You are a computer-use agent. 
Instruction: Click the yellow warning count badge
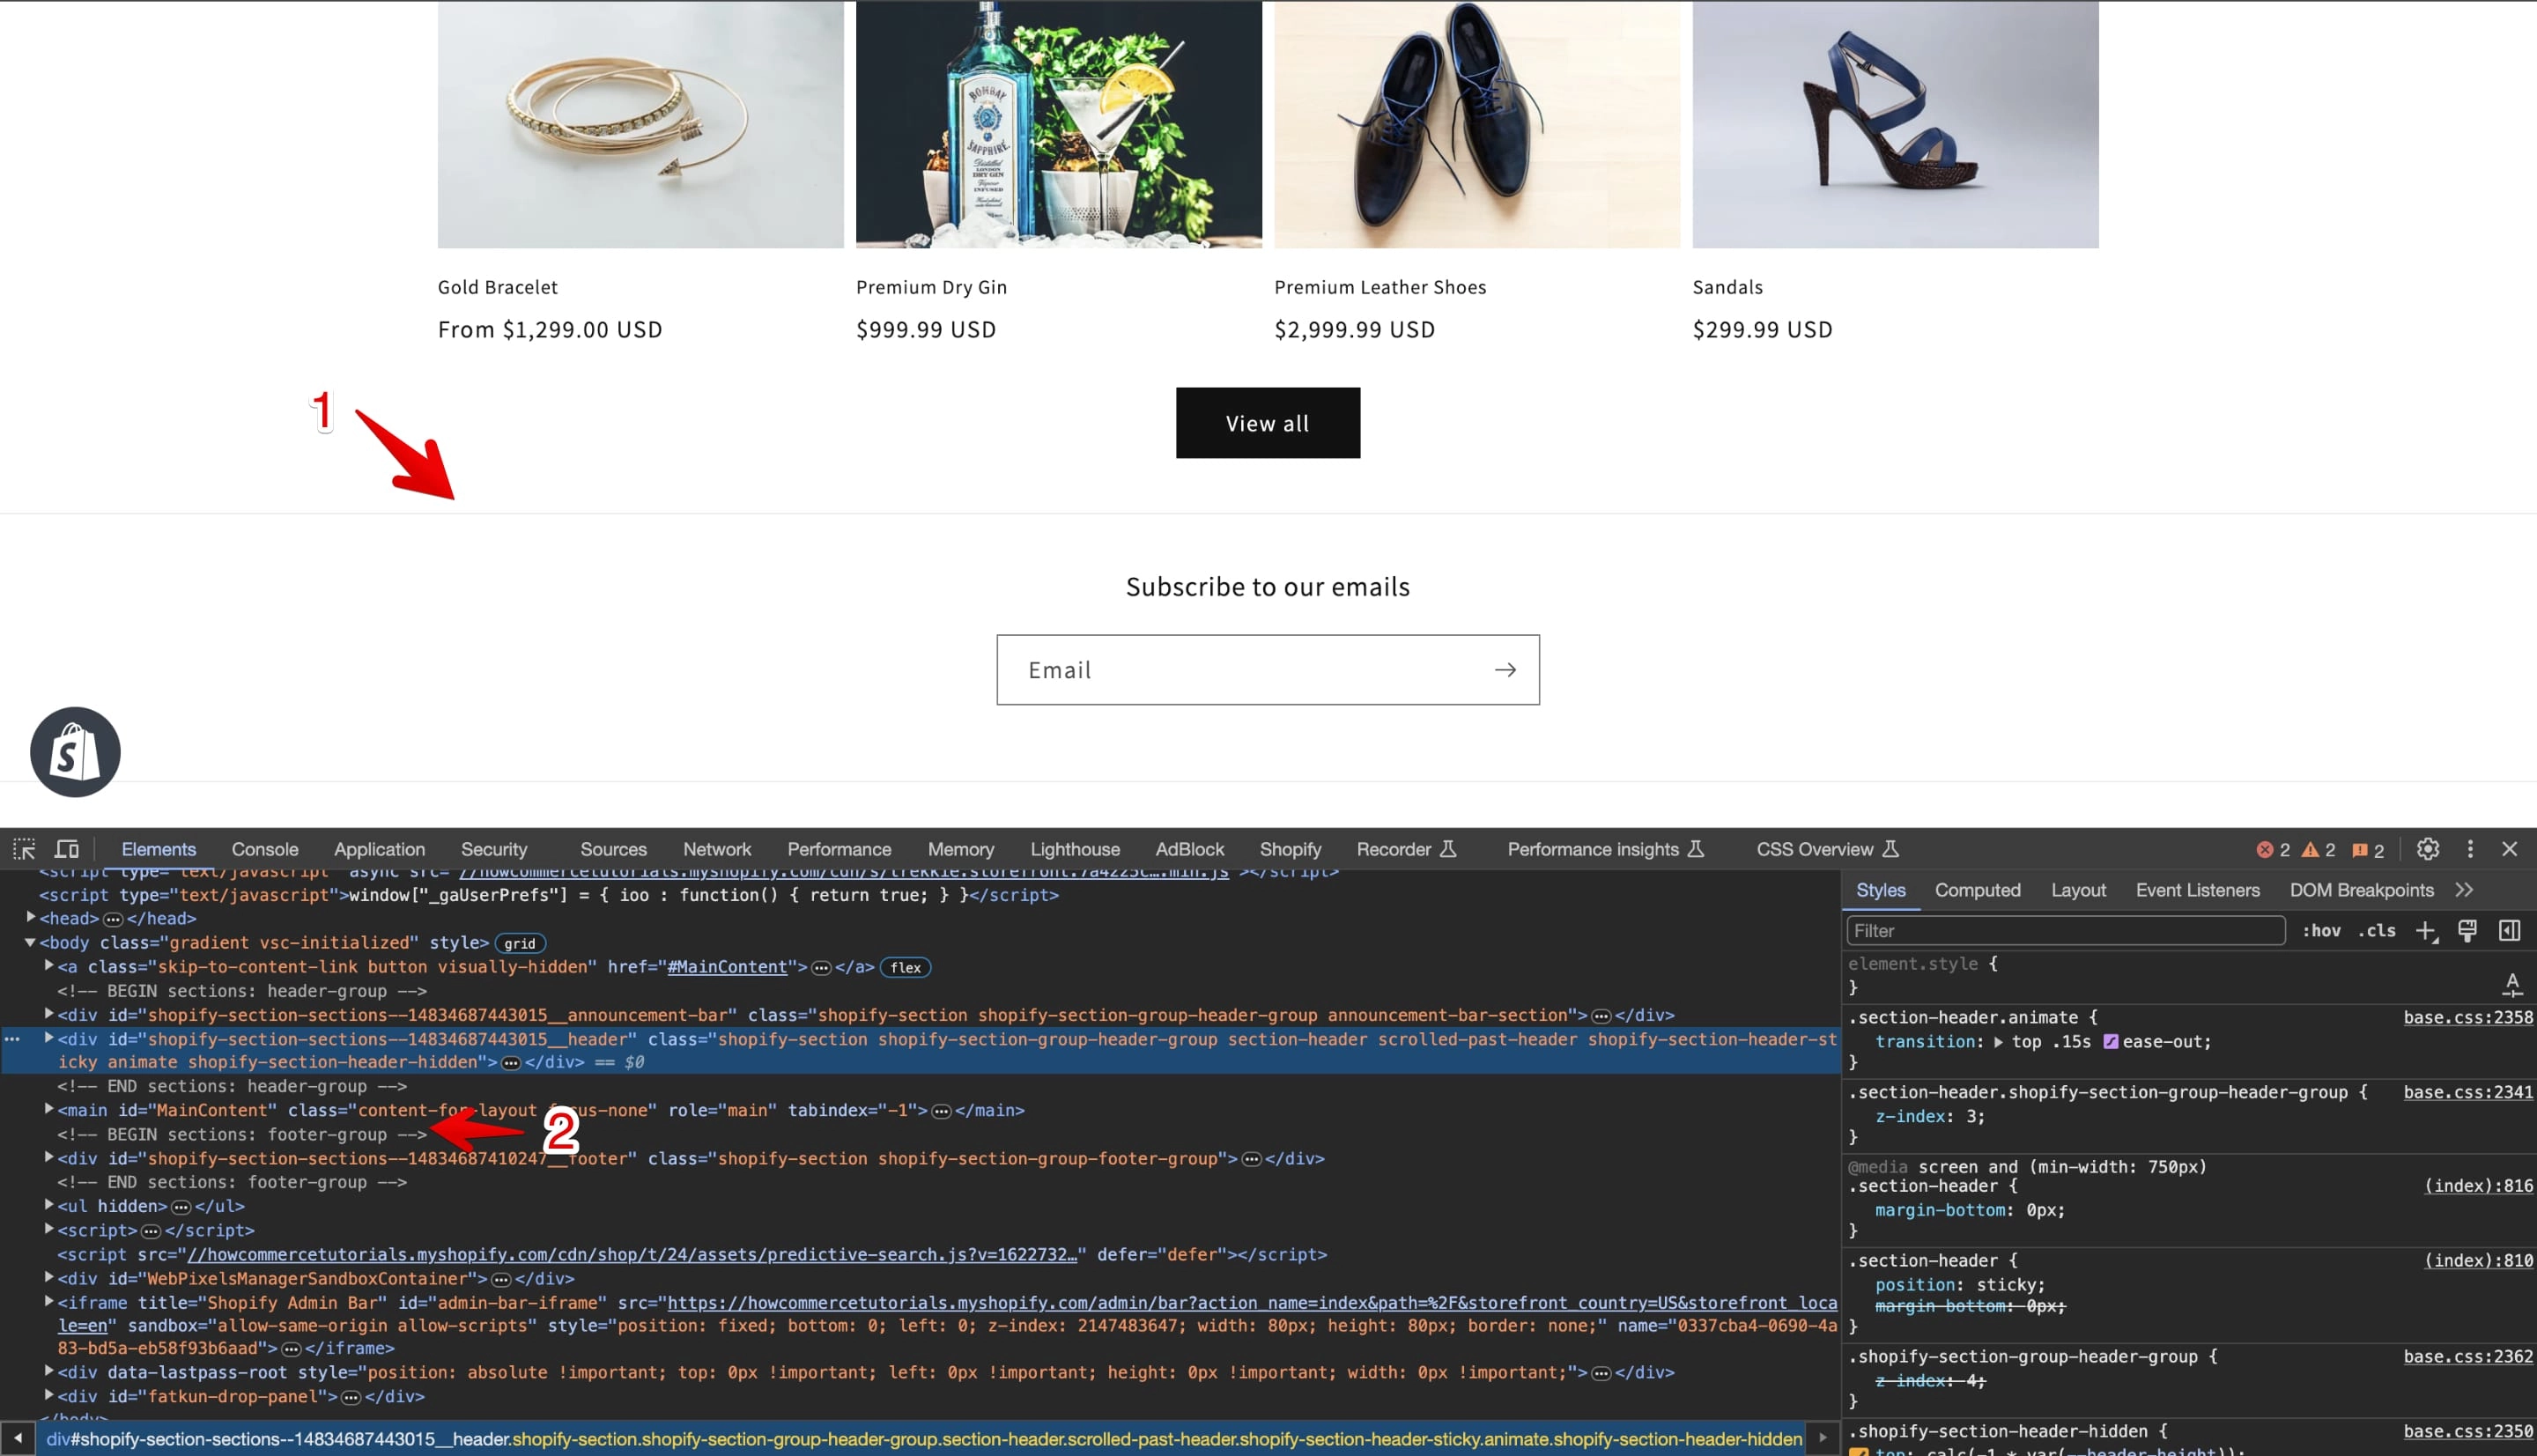pos(2318,850)
